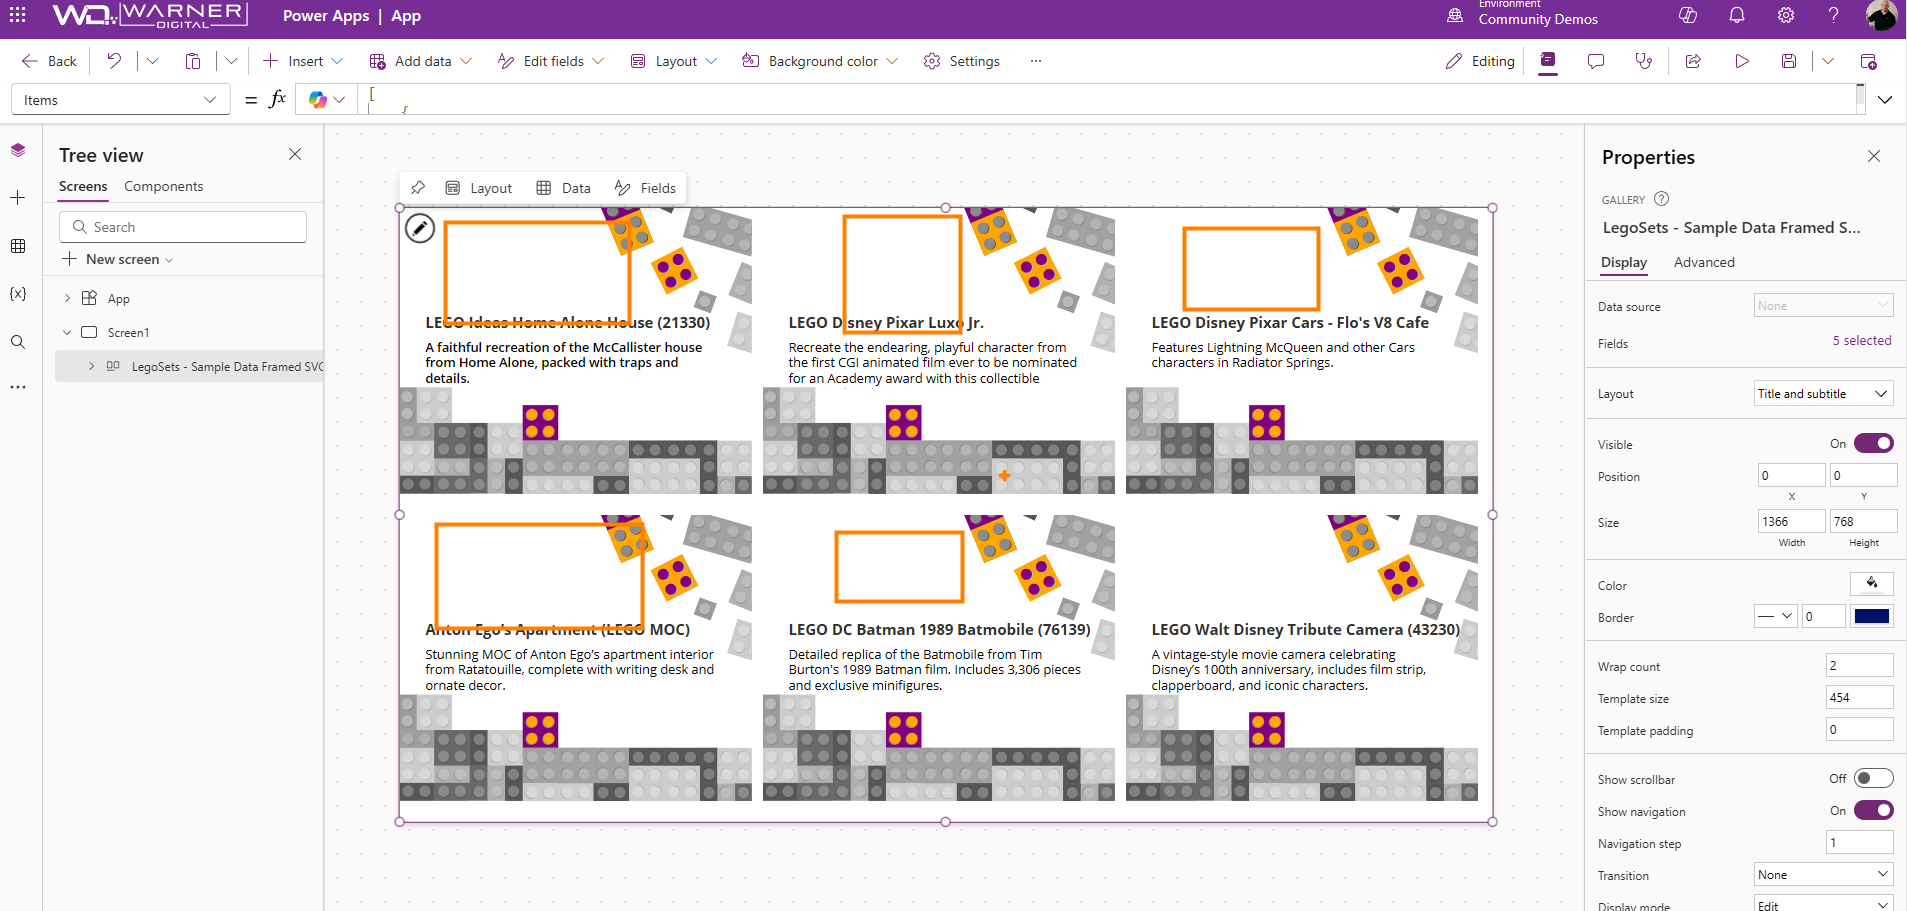Save the app with the Save icon
This screenshot has height=911, width=1907.
click(x=1789, y=61)
